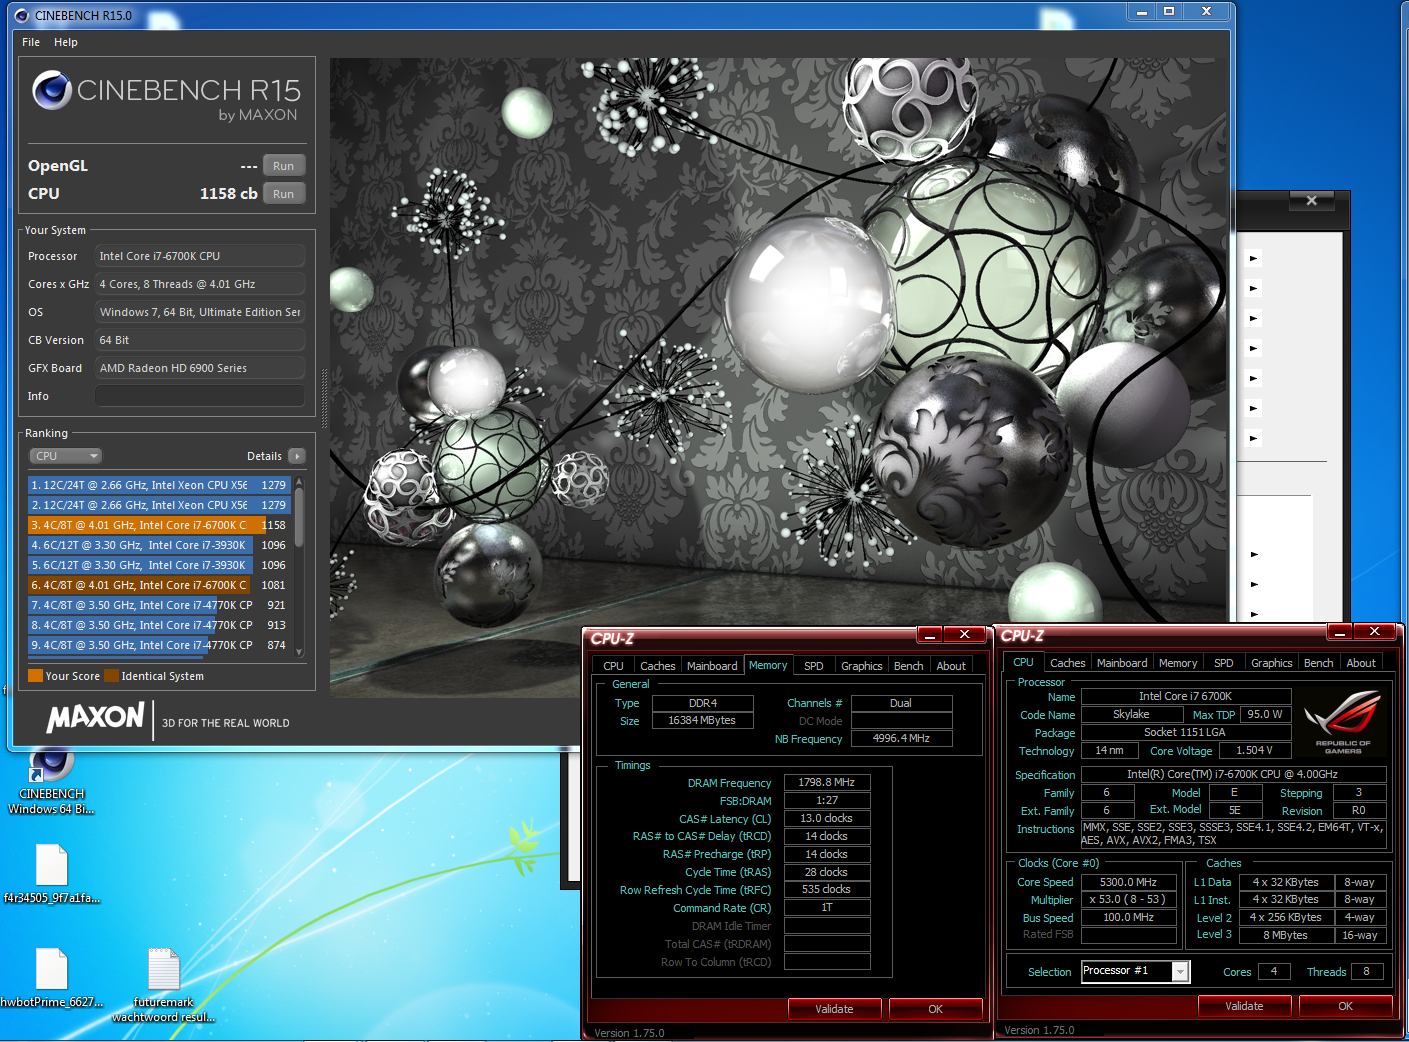This screenshot has height=1042, width=1409.
Task: Click OK in right CPU-Z CPU window
Action: (x=1345, y=1006)
